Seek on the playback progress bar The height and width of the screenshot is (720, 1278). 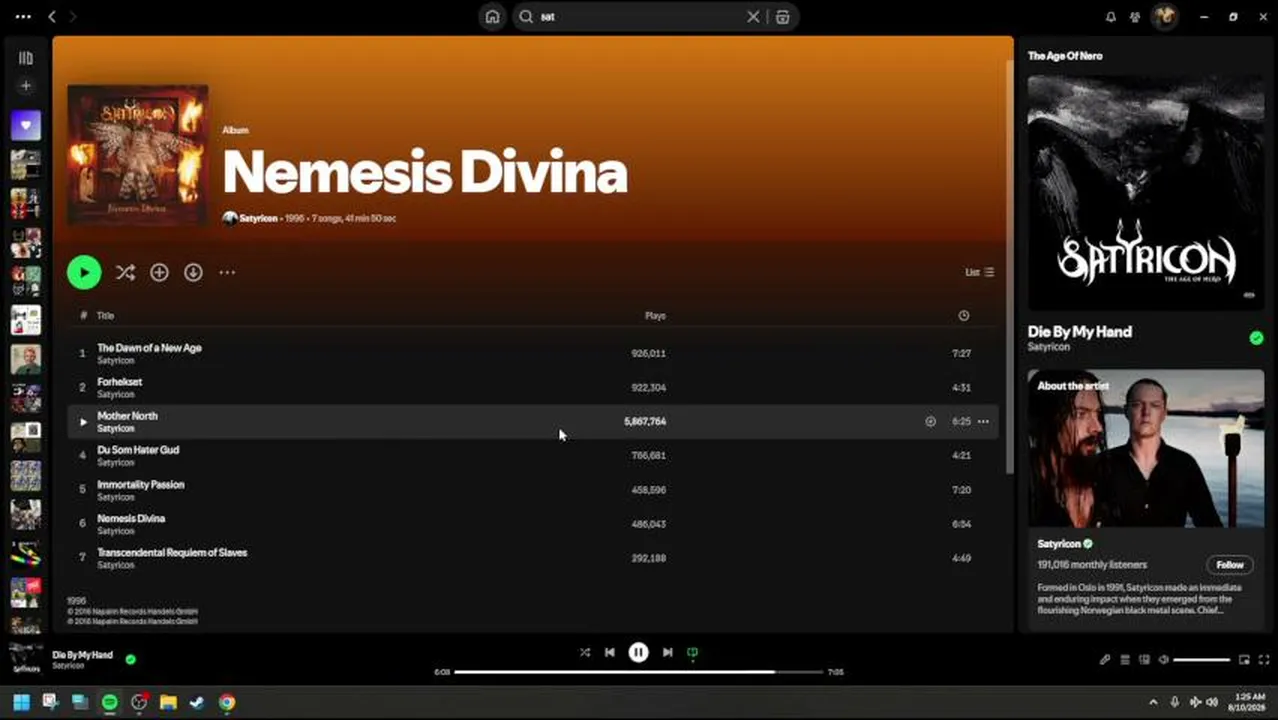638,672
